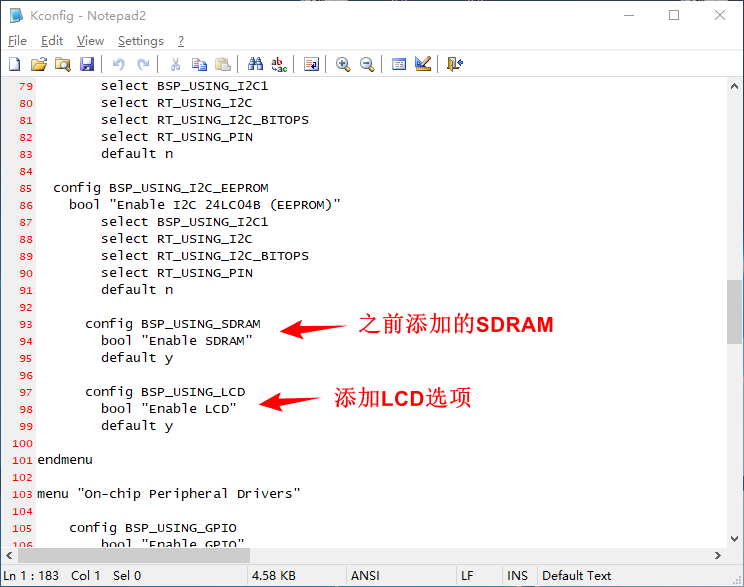Click the Zoom Out magnifier icon
Image resolution: width=744 pixels, height=587 pixels.
point(367,64)
